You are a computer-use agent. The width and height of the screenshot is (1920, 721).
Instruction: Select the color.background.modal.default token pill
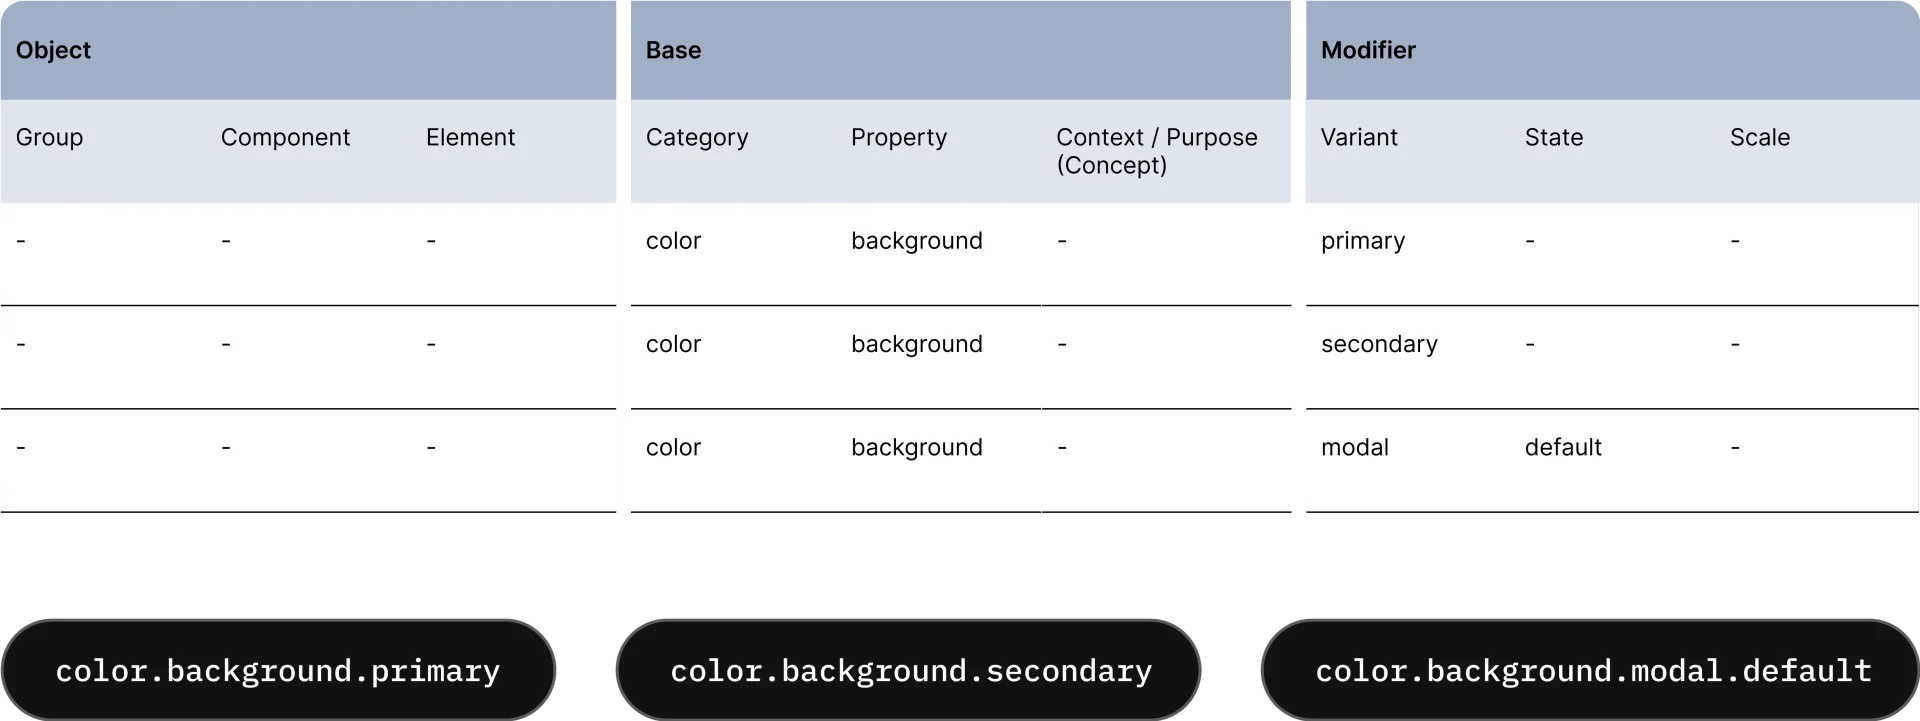tap(1592, 670)
